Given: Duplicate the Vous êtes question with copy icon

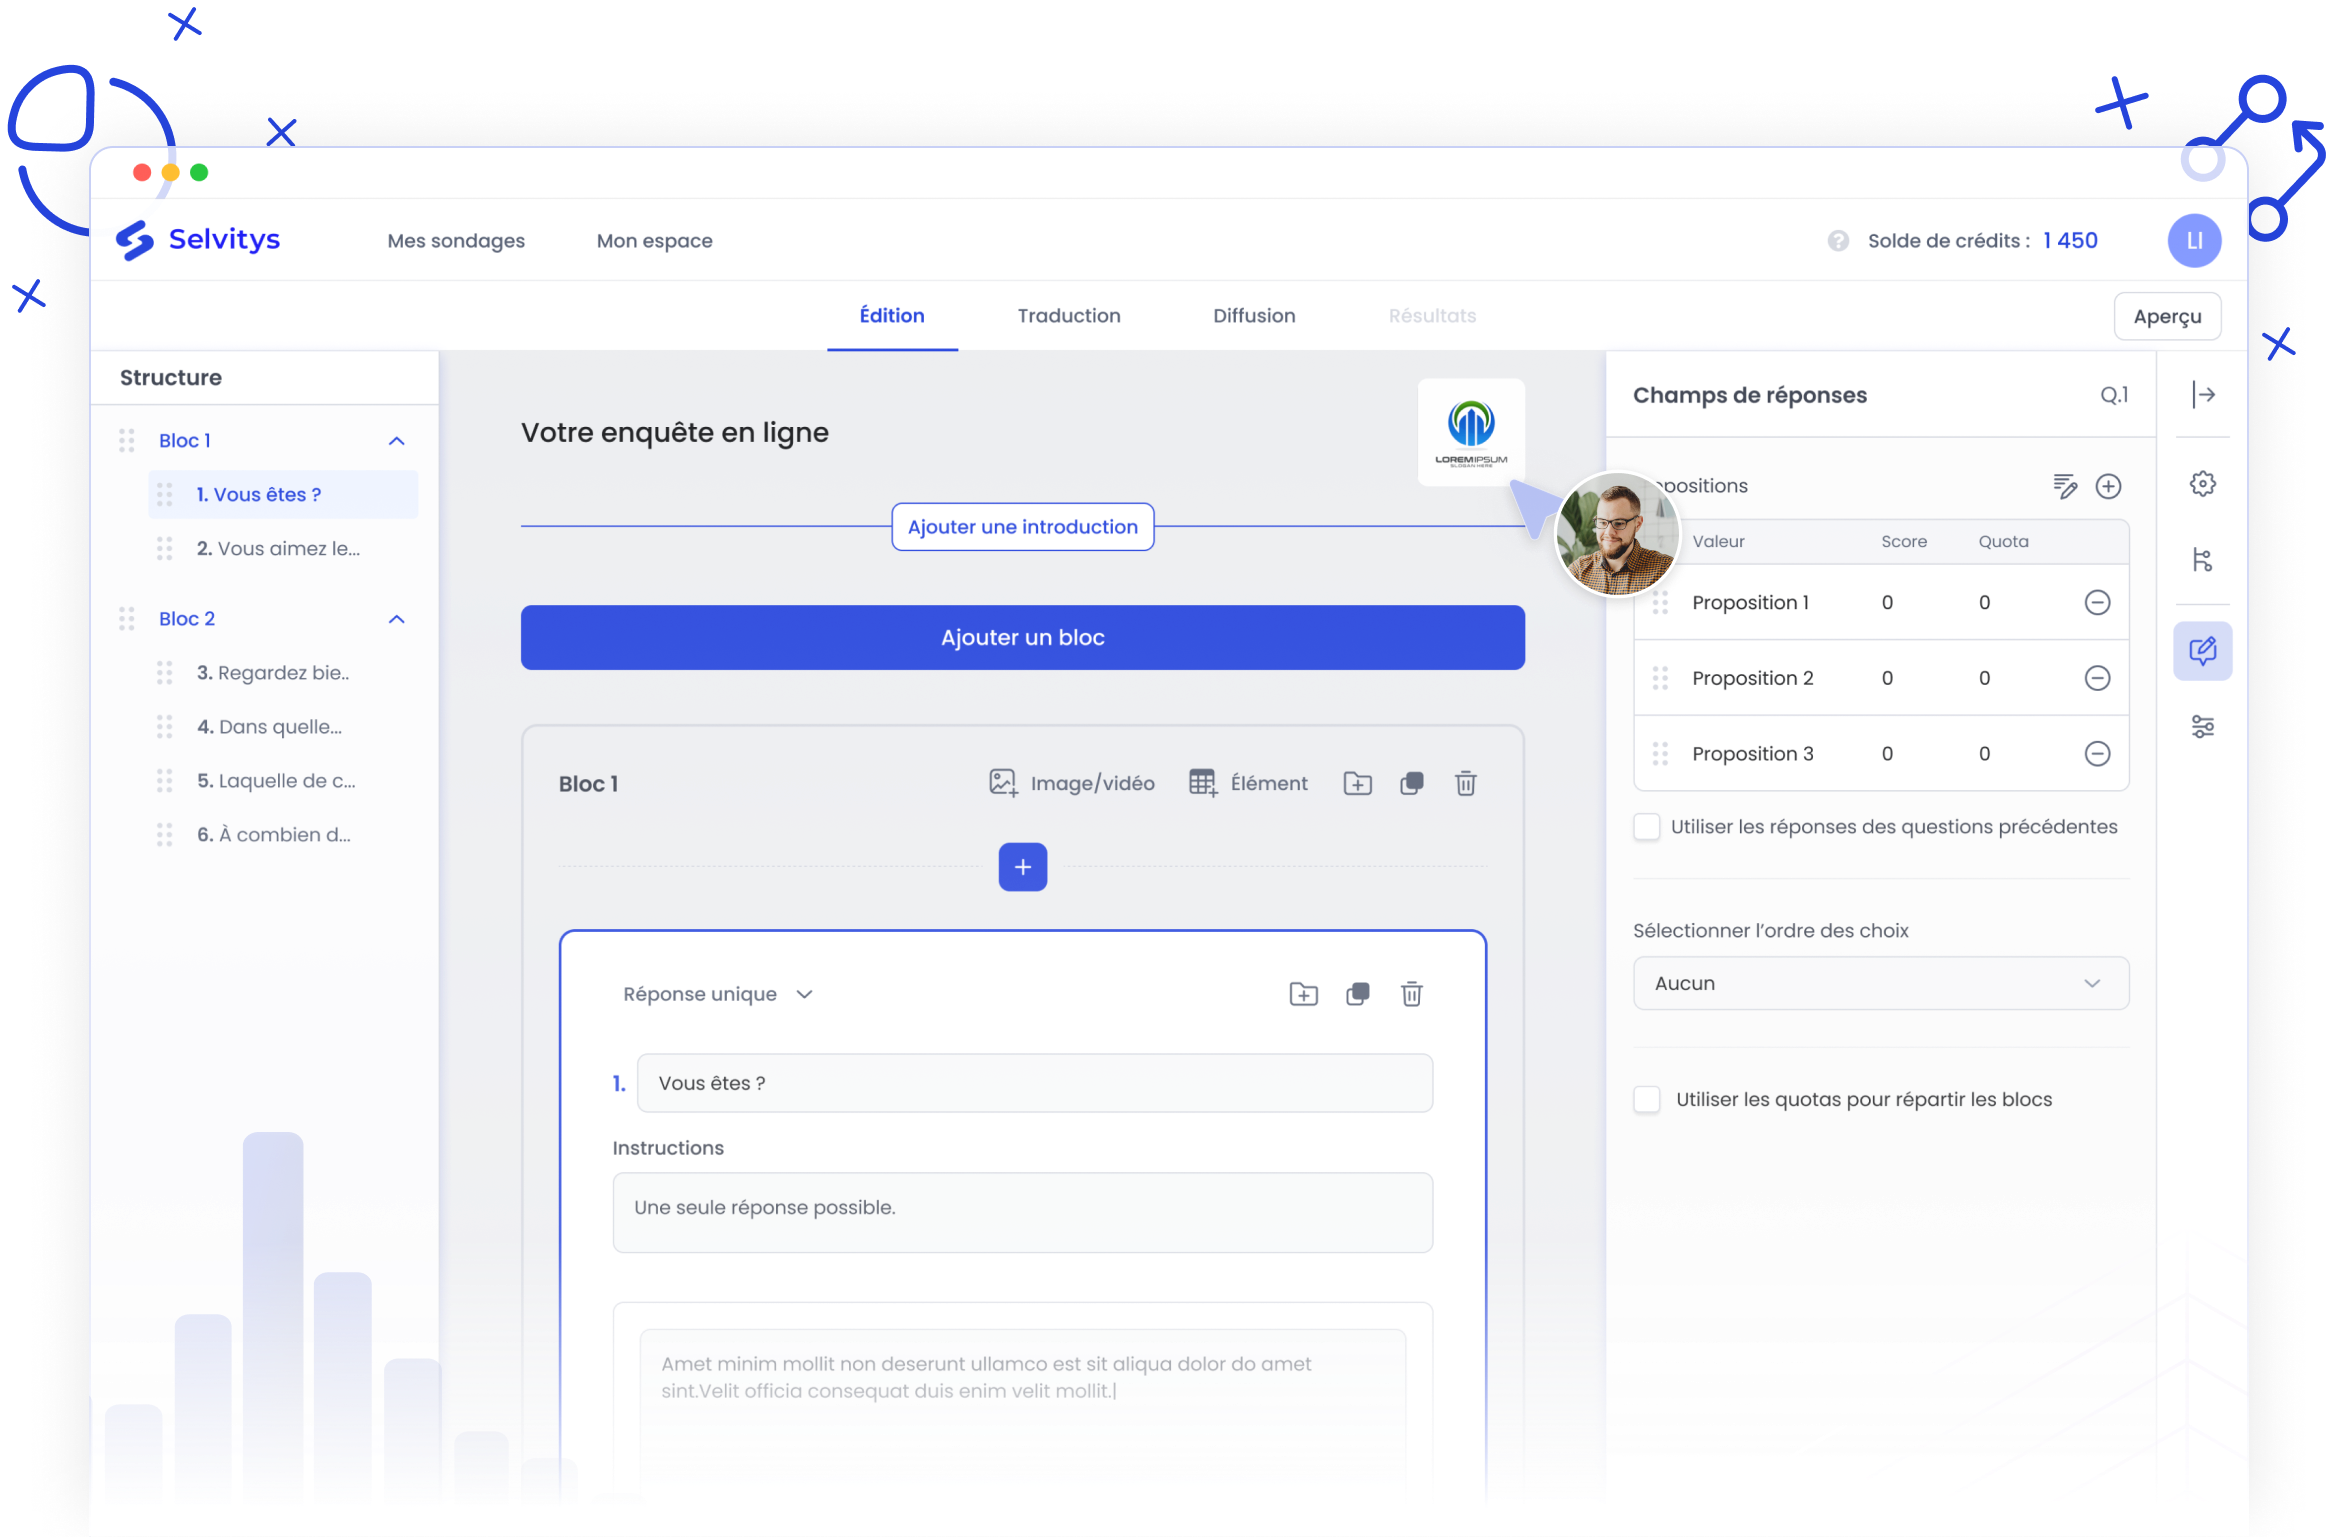Looking at the screenshot, I should [1357, 995].
